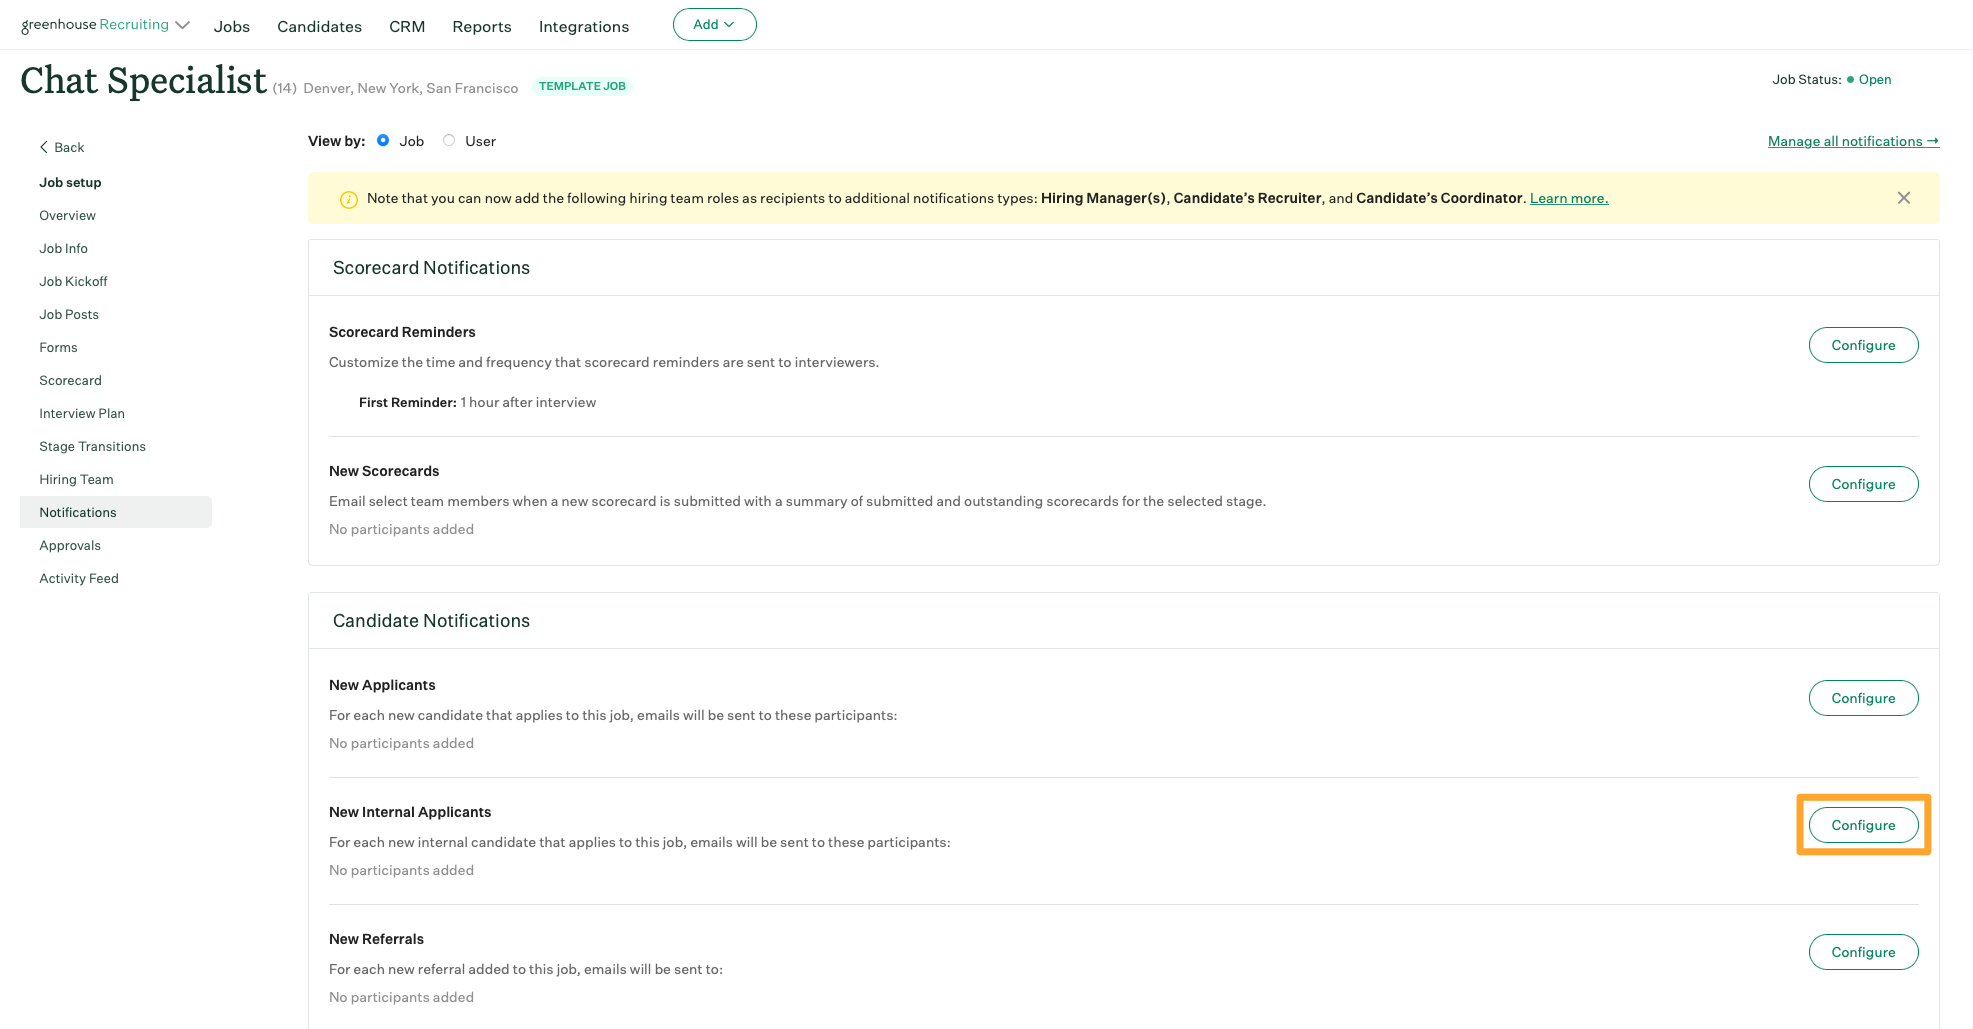Click the info icon in the yellow banner
This screenshot has height=1029, width=1973.
click(x=348, y=199)
